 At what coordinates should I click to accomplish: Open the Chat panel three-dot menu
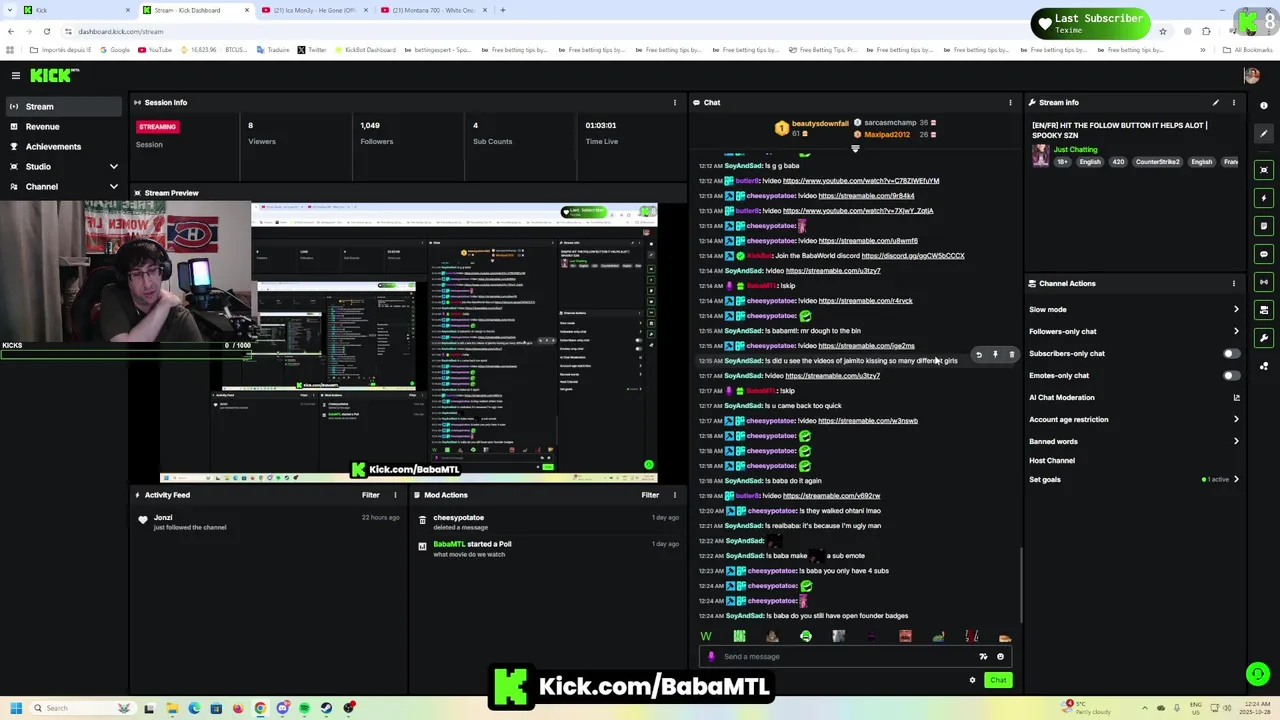click(1010, 102)
